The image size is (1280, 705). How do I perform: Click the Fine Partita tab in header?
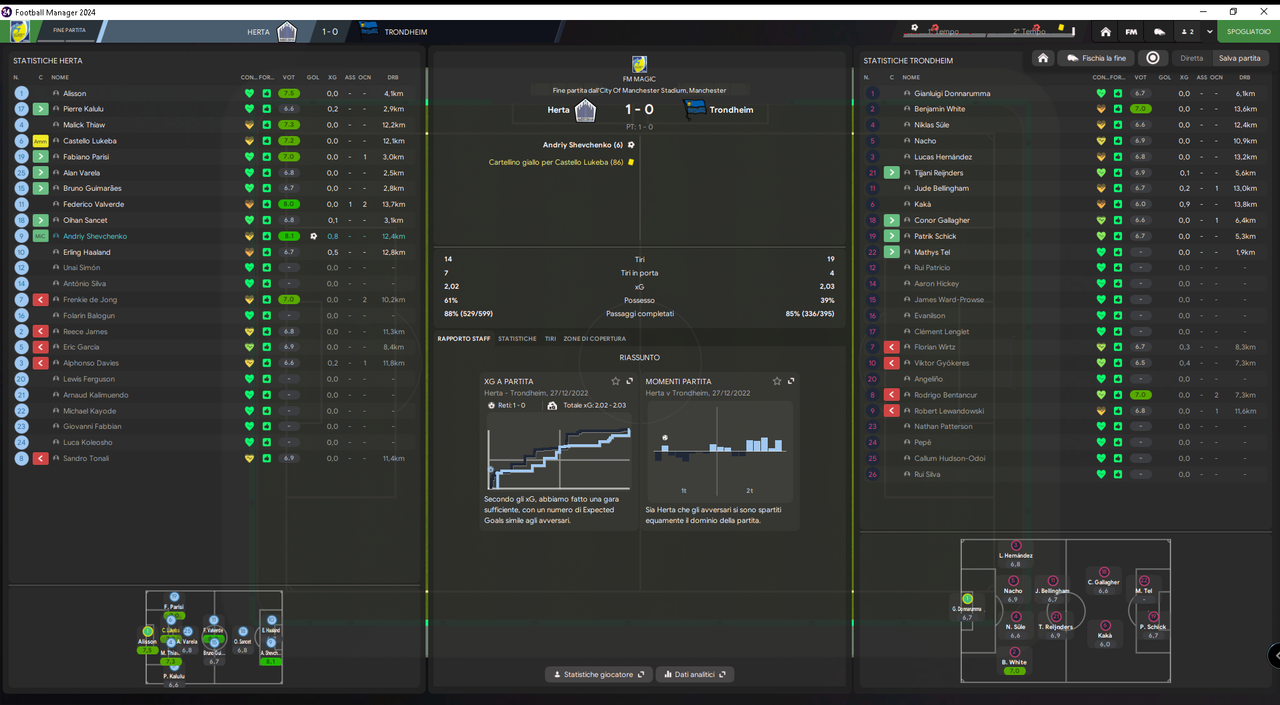coord(69,31)
